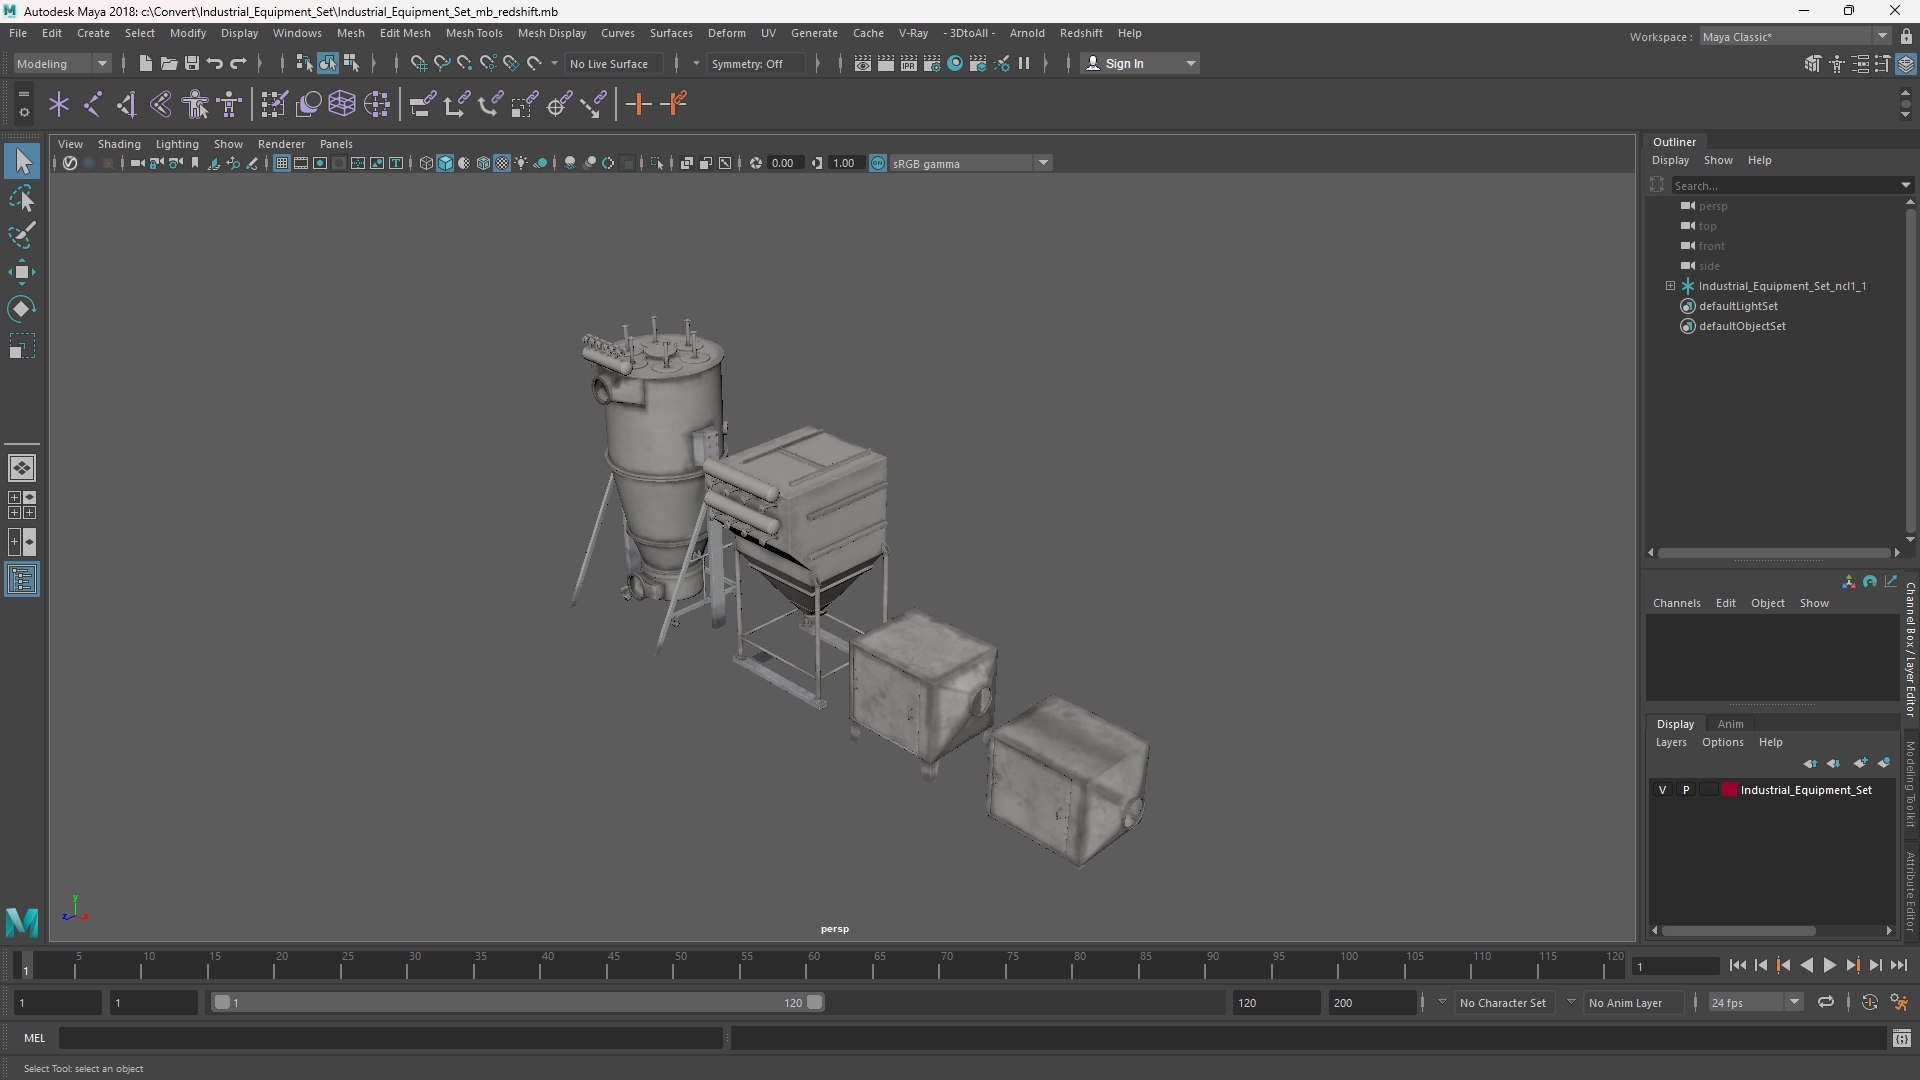The image size is (1920, 1080).
Task: Choose the Rotate tool in toolbox
Action: coord(22,309)
